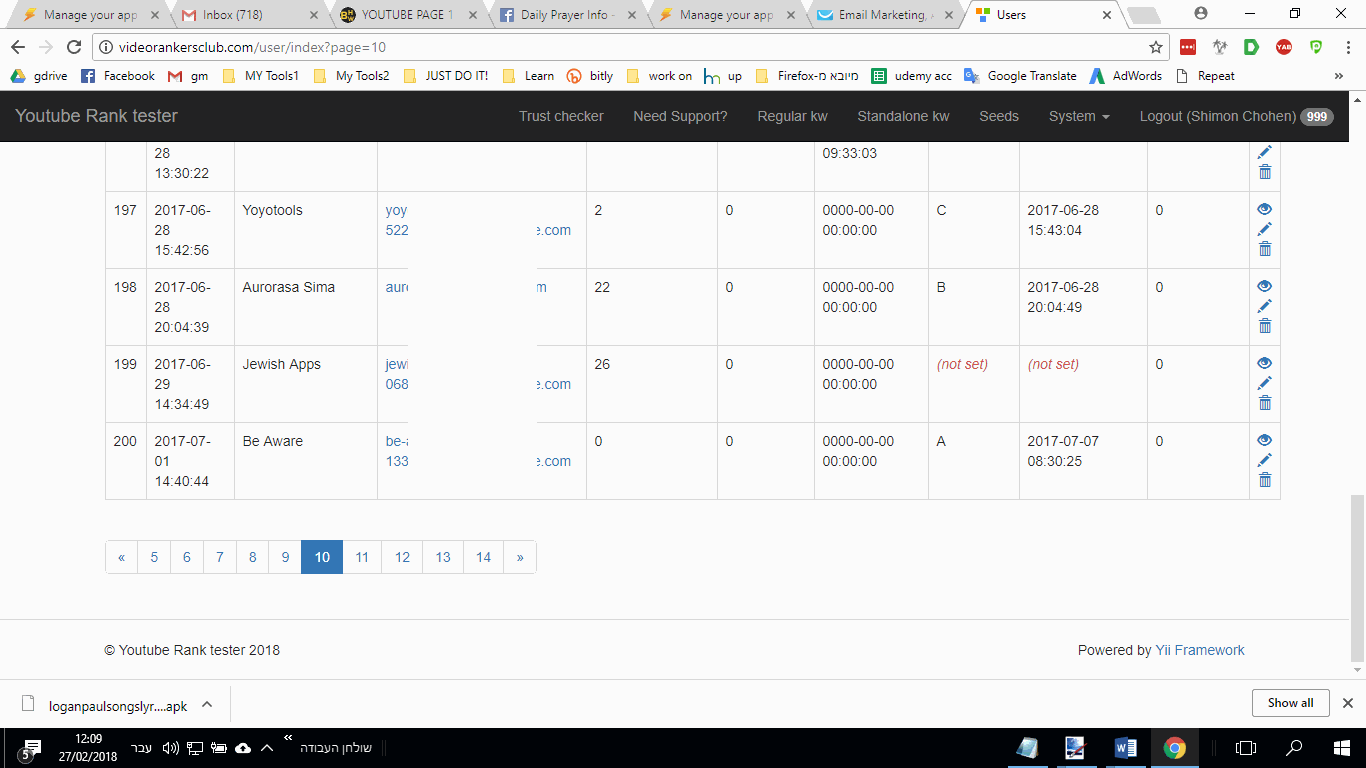View the Yoyotools user row

1264,210
